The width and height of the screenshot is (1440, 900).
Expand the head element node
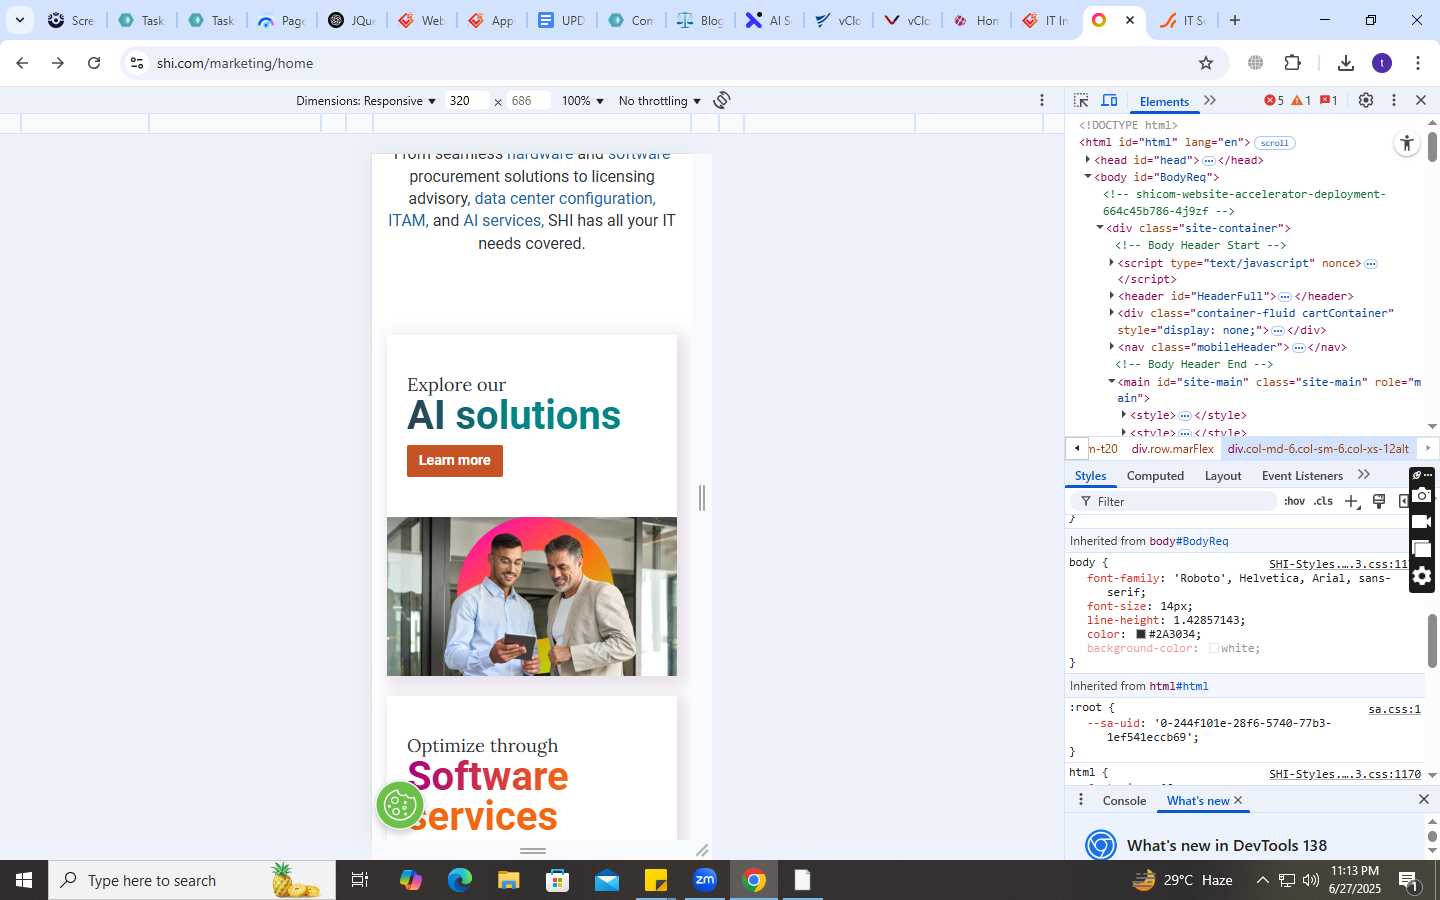tap(1088, 160)
